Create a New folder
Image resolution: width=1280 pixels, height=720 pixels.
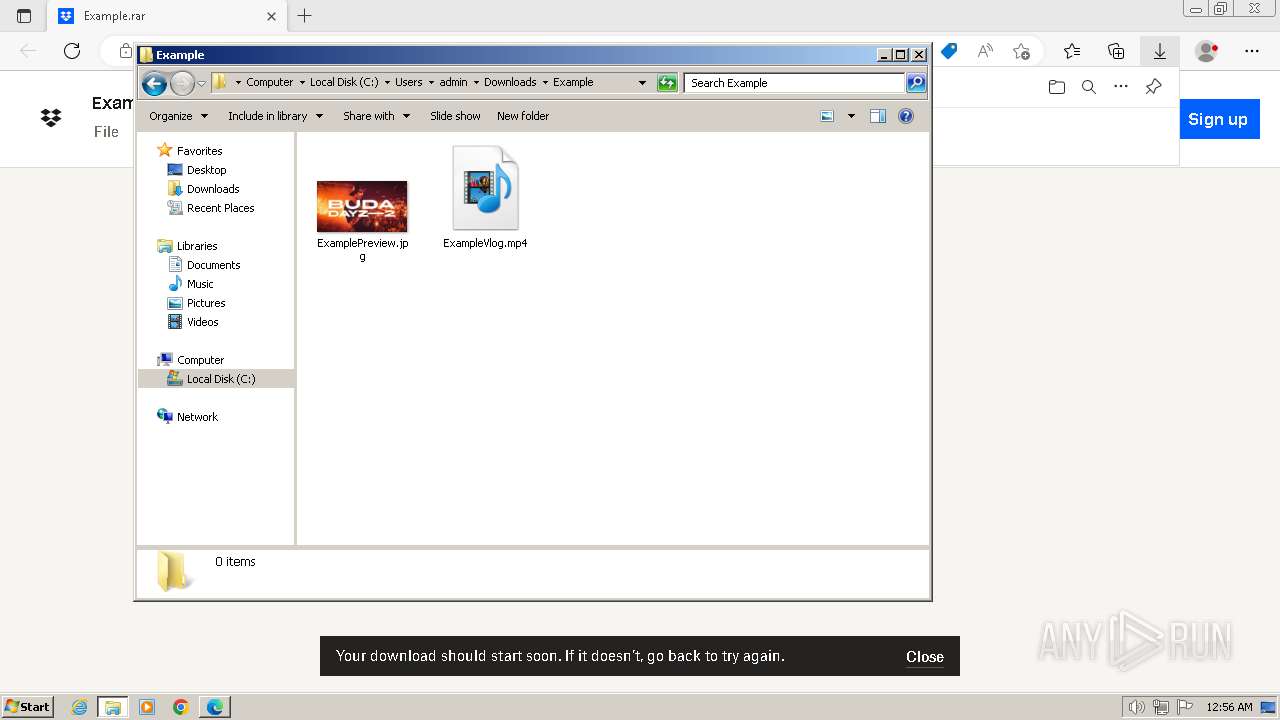tap(523, 116)
